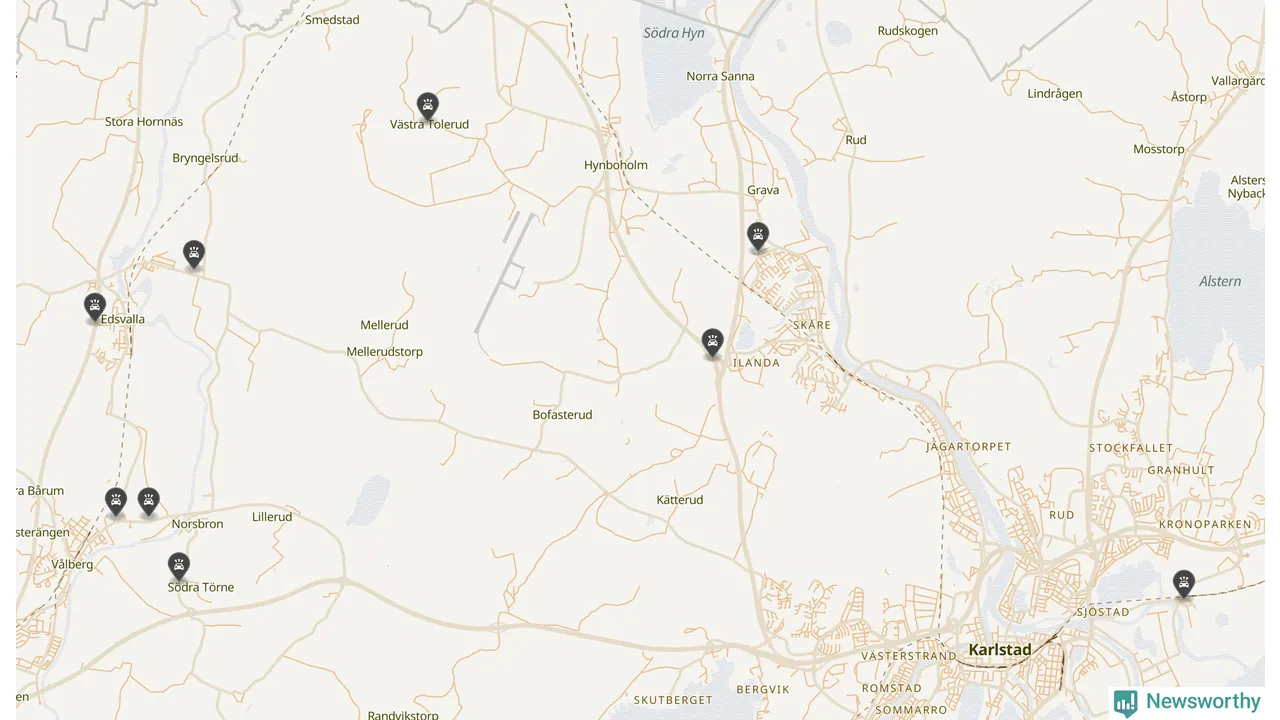The image size is (1280, 720).
Task: Click the airport runway on the map
Action: 506,272
